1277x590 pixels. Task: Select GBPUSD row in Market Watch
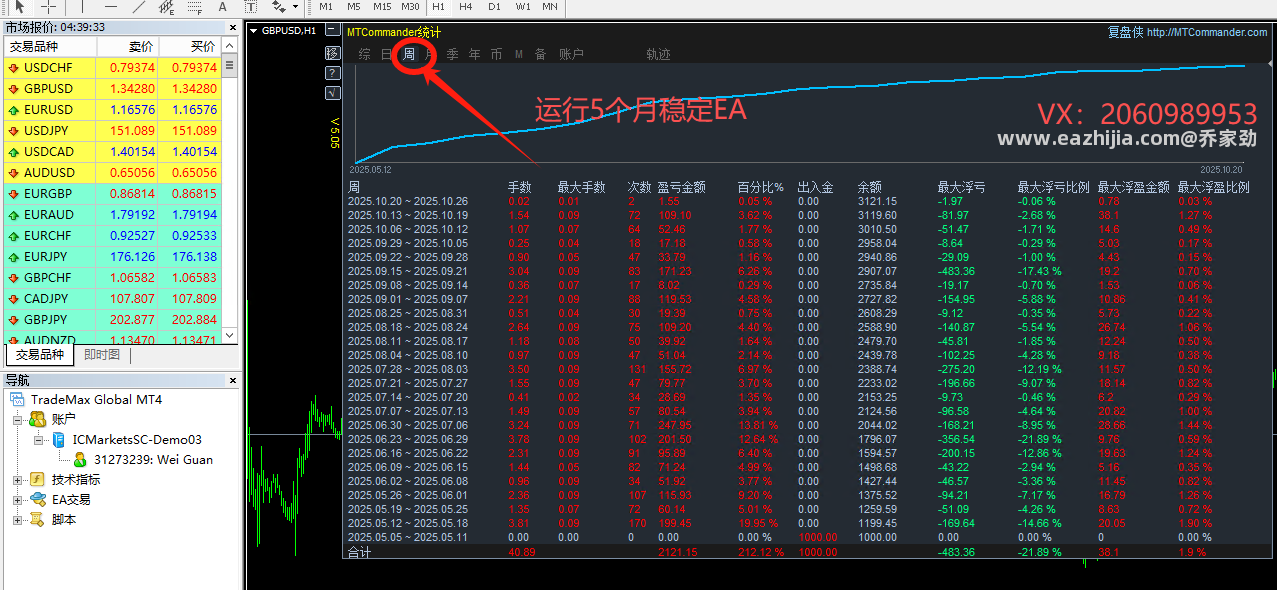111,89
